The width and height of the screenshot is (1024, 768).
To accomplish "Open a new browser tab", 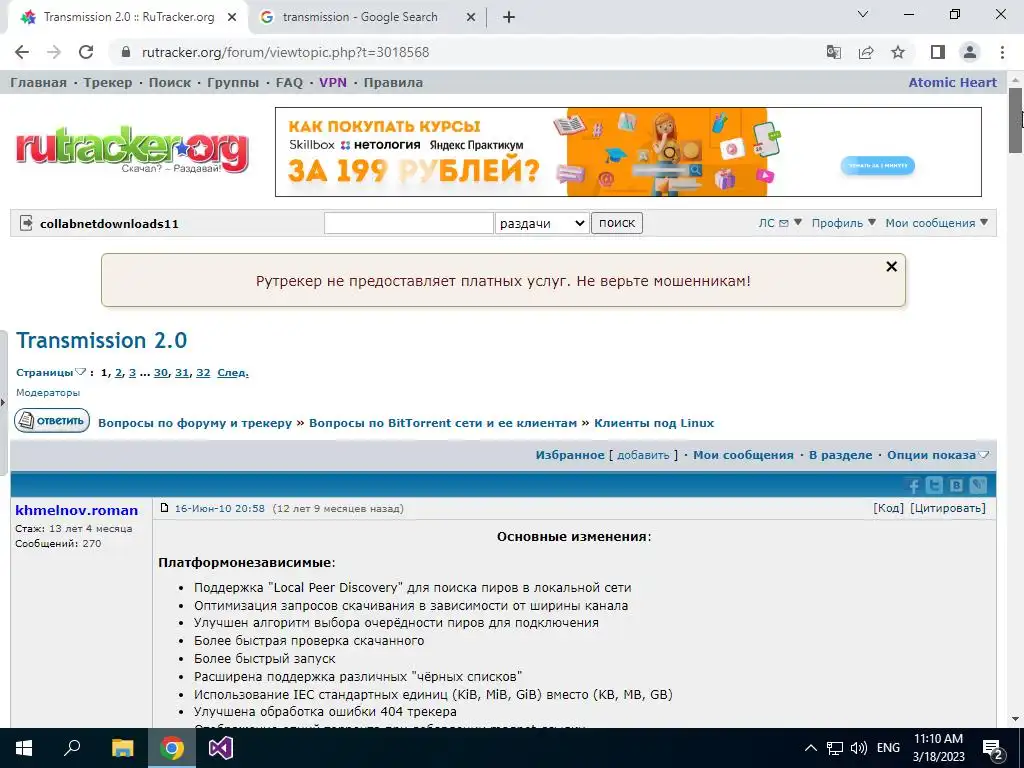I will [509, 17].
